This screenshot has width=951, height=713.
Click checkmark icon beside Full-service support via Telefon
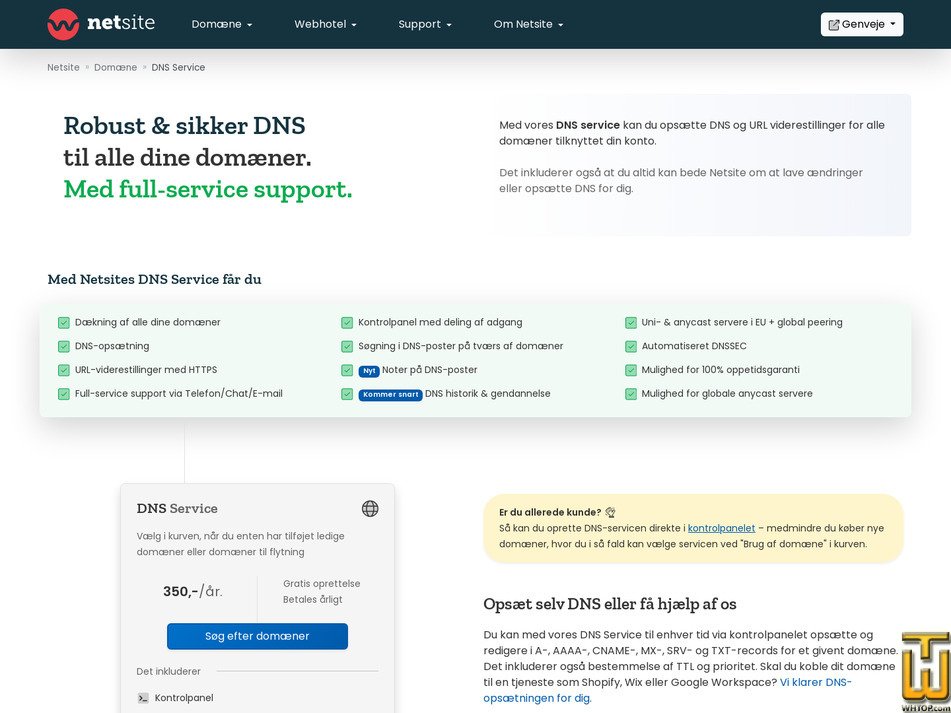[64, 394]
